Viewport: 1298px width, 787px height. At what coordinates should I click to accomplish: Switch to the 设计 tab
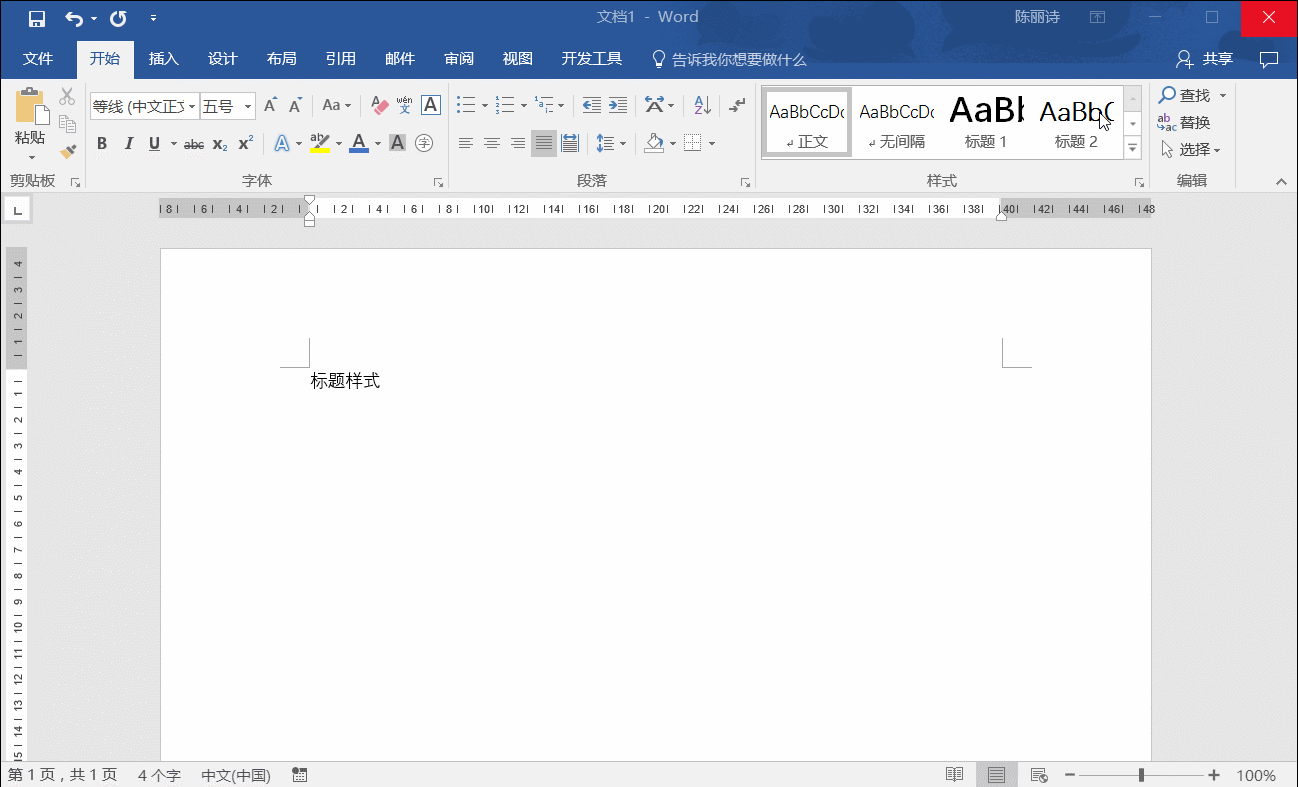point(223,59)
